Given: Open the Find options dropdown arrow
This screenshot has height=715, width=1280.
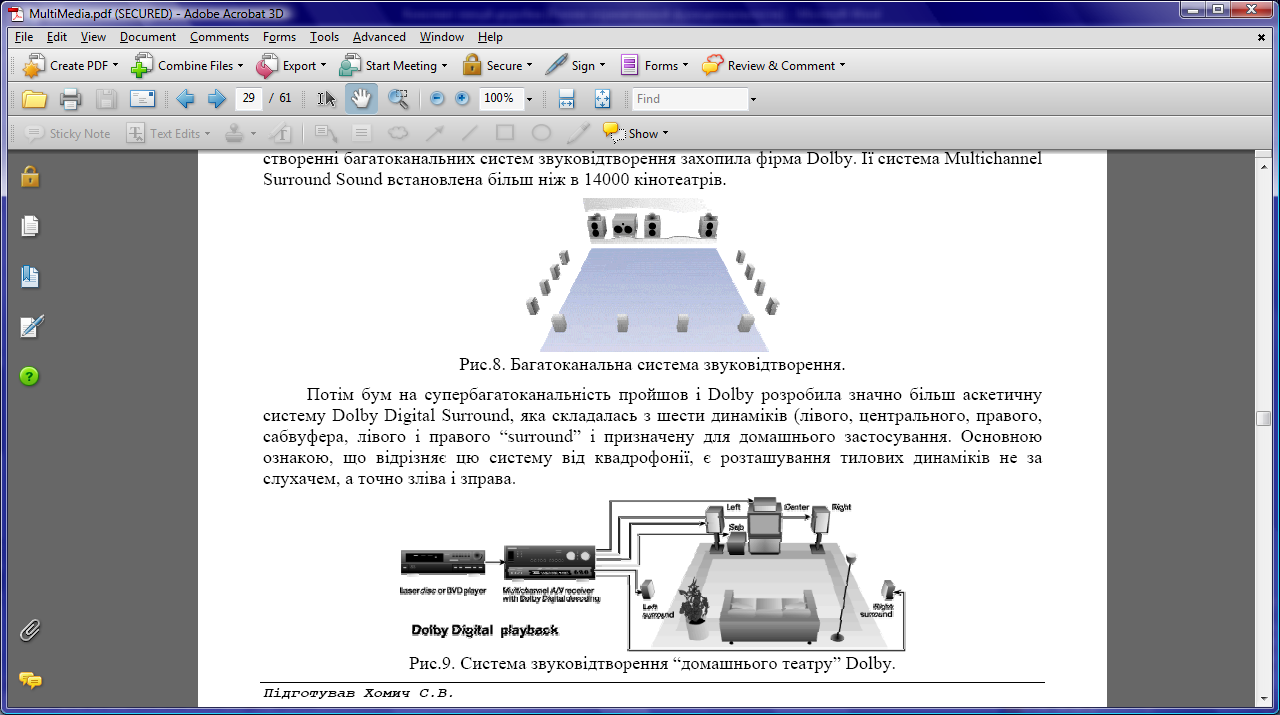Looking at the screenshot, I should pyautogui.click(x=753, y=99).
